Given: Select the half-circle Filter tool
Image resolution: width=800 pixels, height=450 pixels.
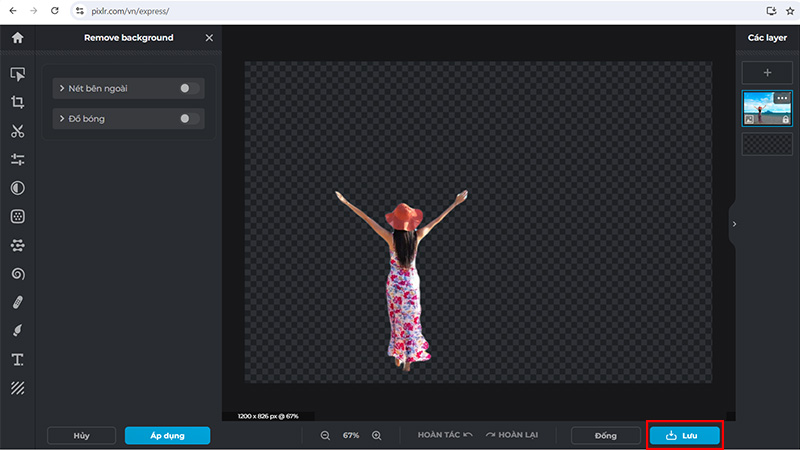Looking at the screenshot, I should 17,188.
